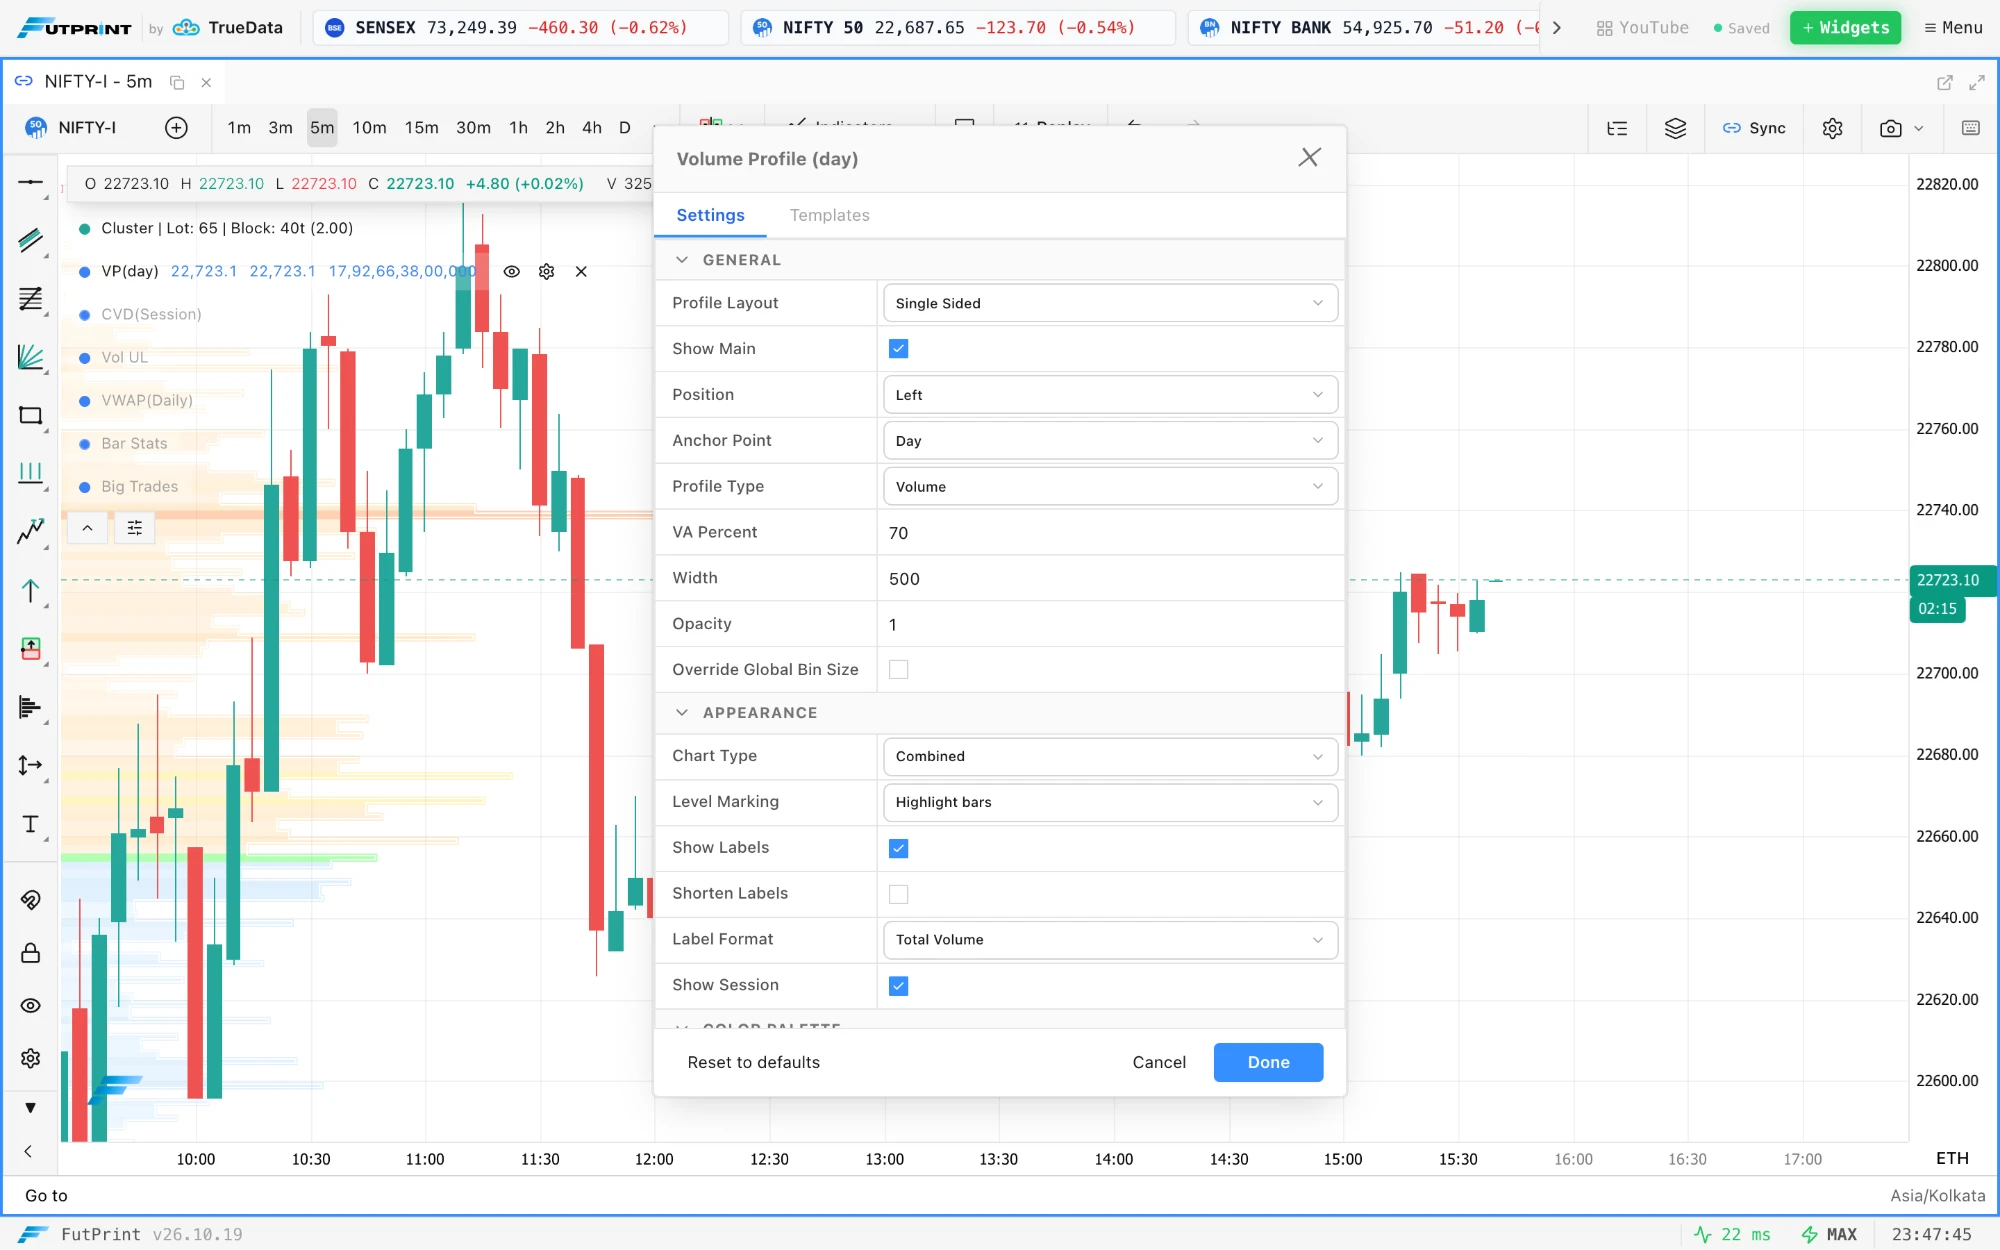Uncheck the Show Main checkbox
The image size is (2000, 1250).
[x=898, y=349]
